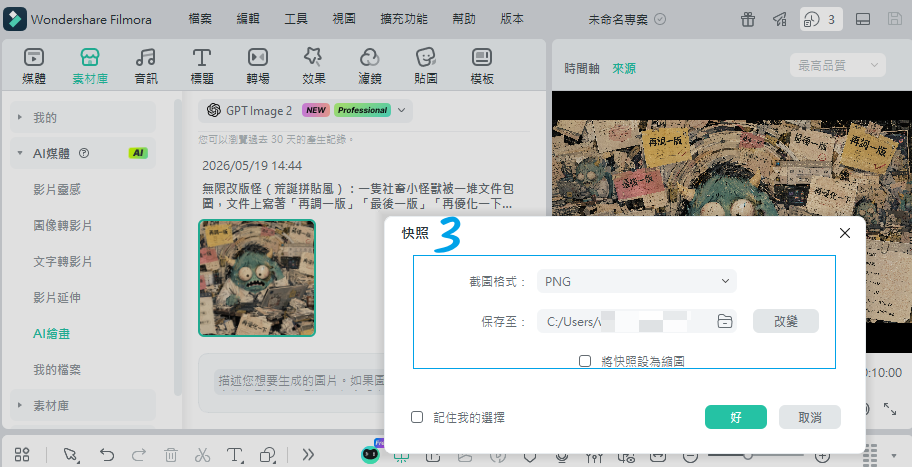Open the 檔案 menu

coord(200,19)
